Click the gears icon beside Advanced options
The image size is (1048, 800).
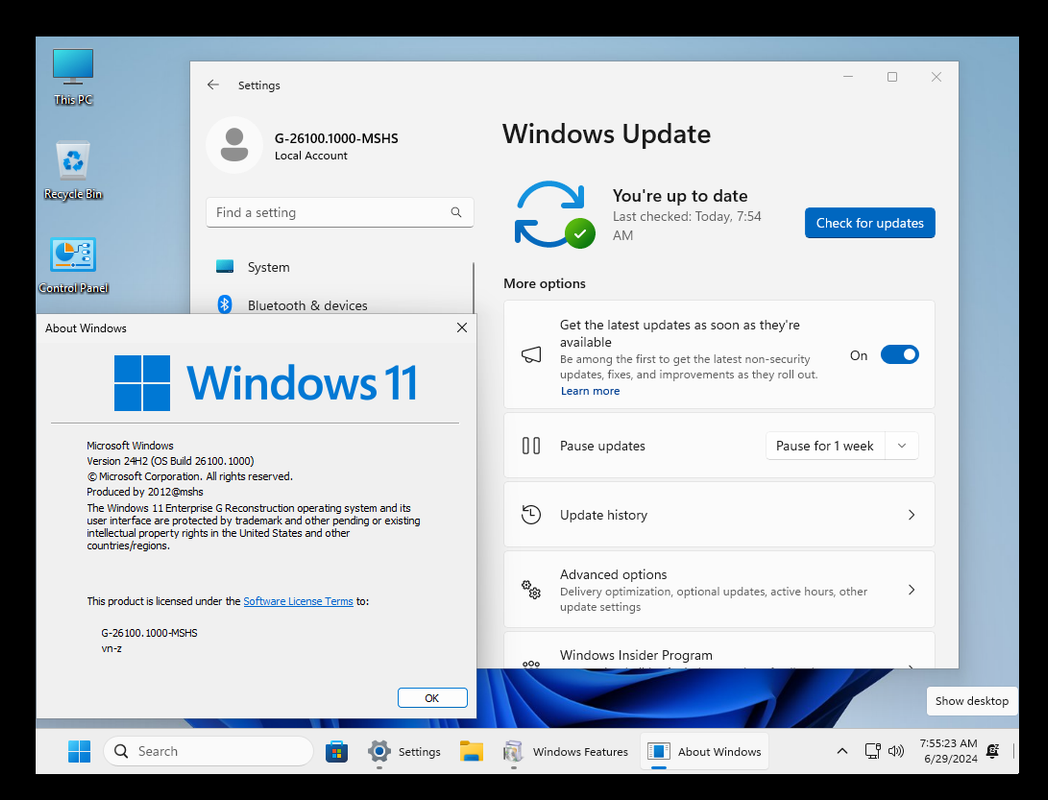click(x=531, y=589)
